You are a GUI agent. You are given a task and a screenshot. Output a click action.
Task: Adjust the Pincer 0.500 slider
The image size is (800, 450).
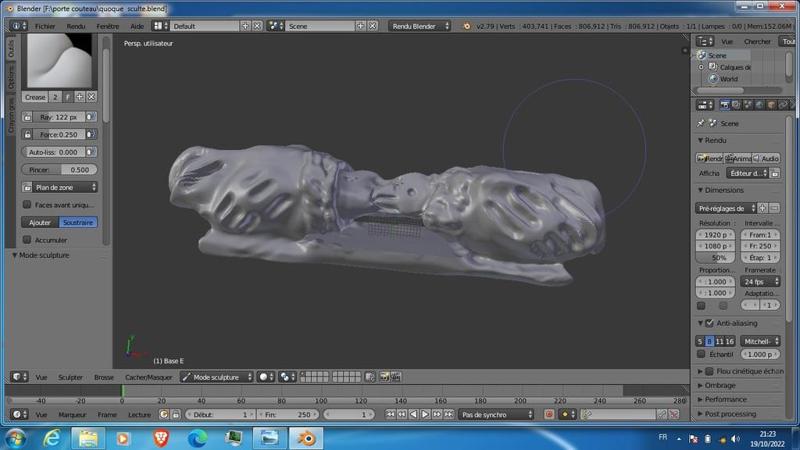59,169
